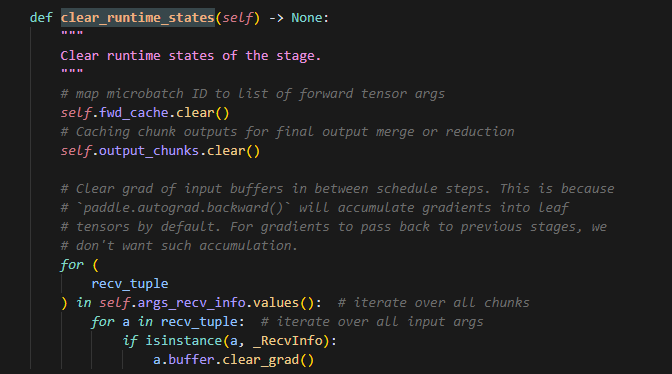Click the values() method call
This screenshot has height=374, width=672.
tap(284, 303)
